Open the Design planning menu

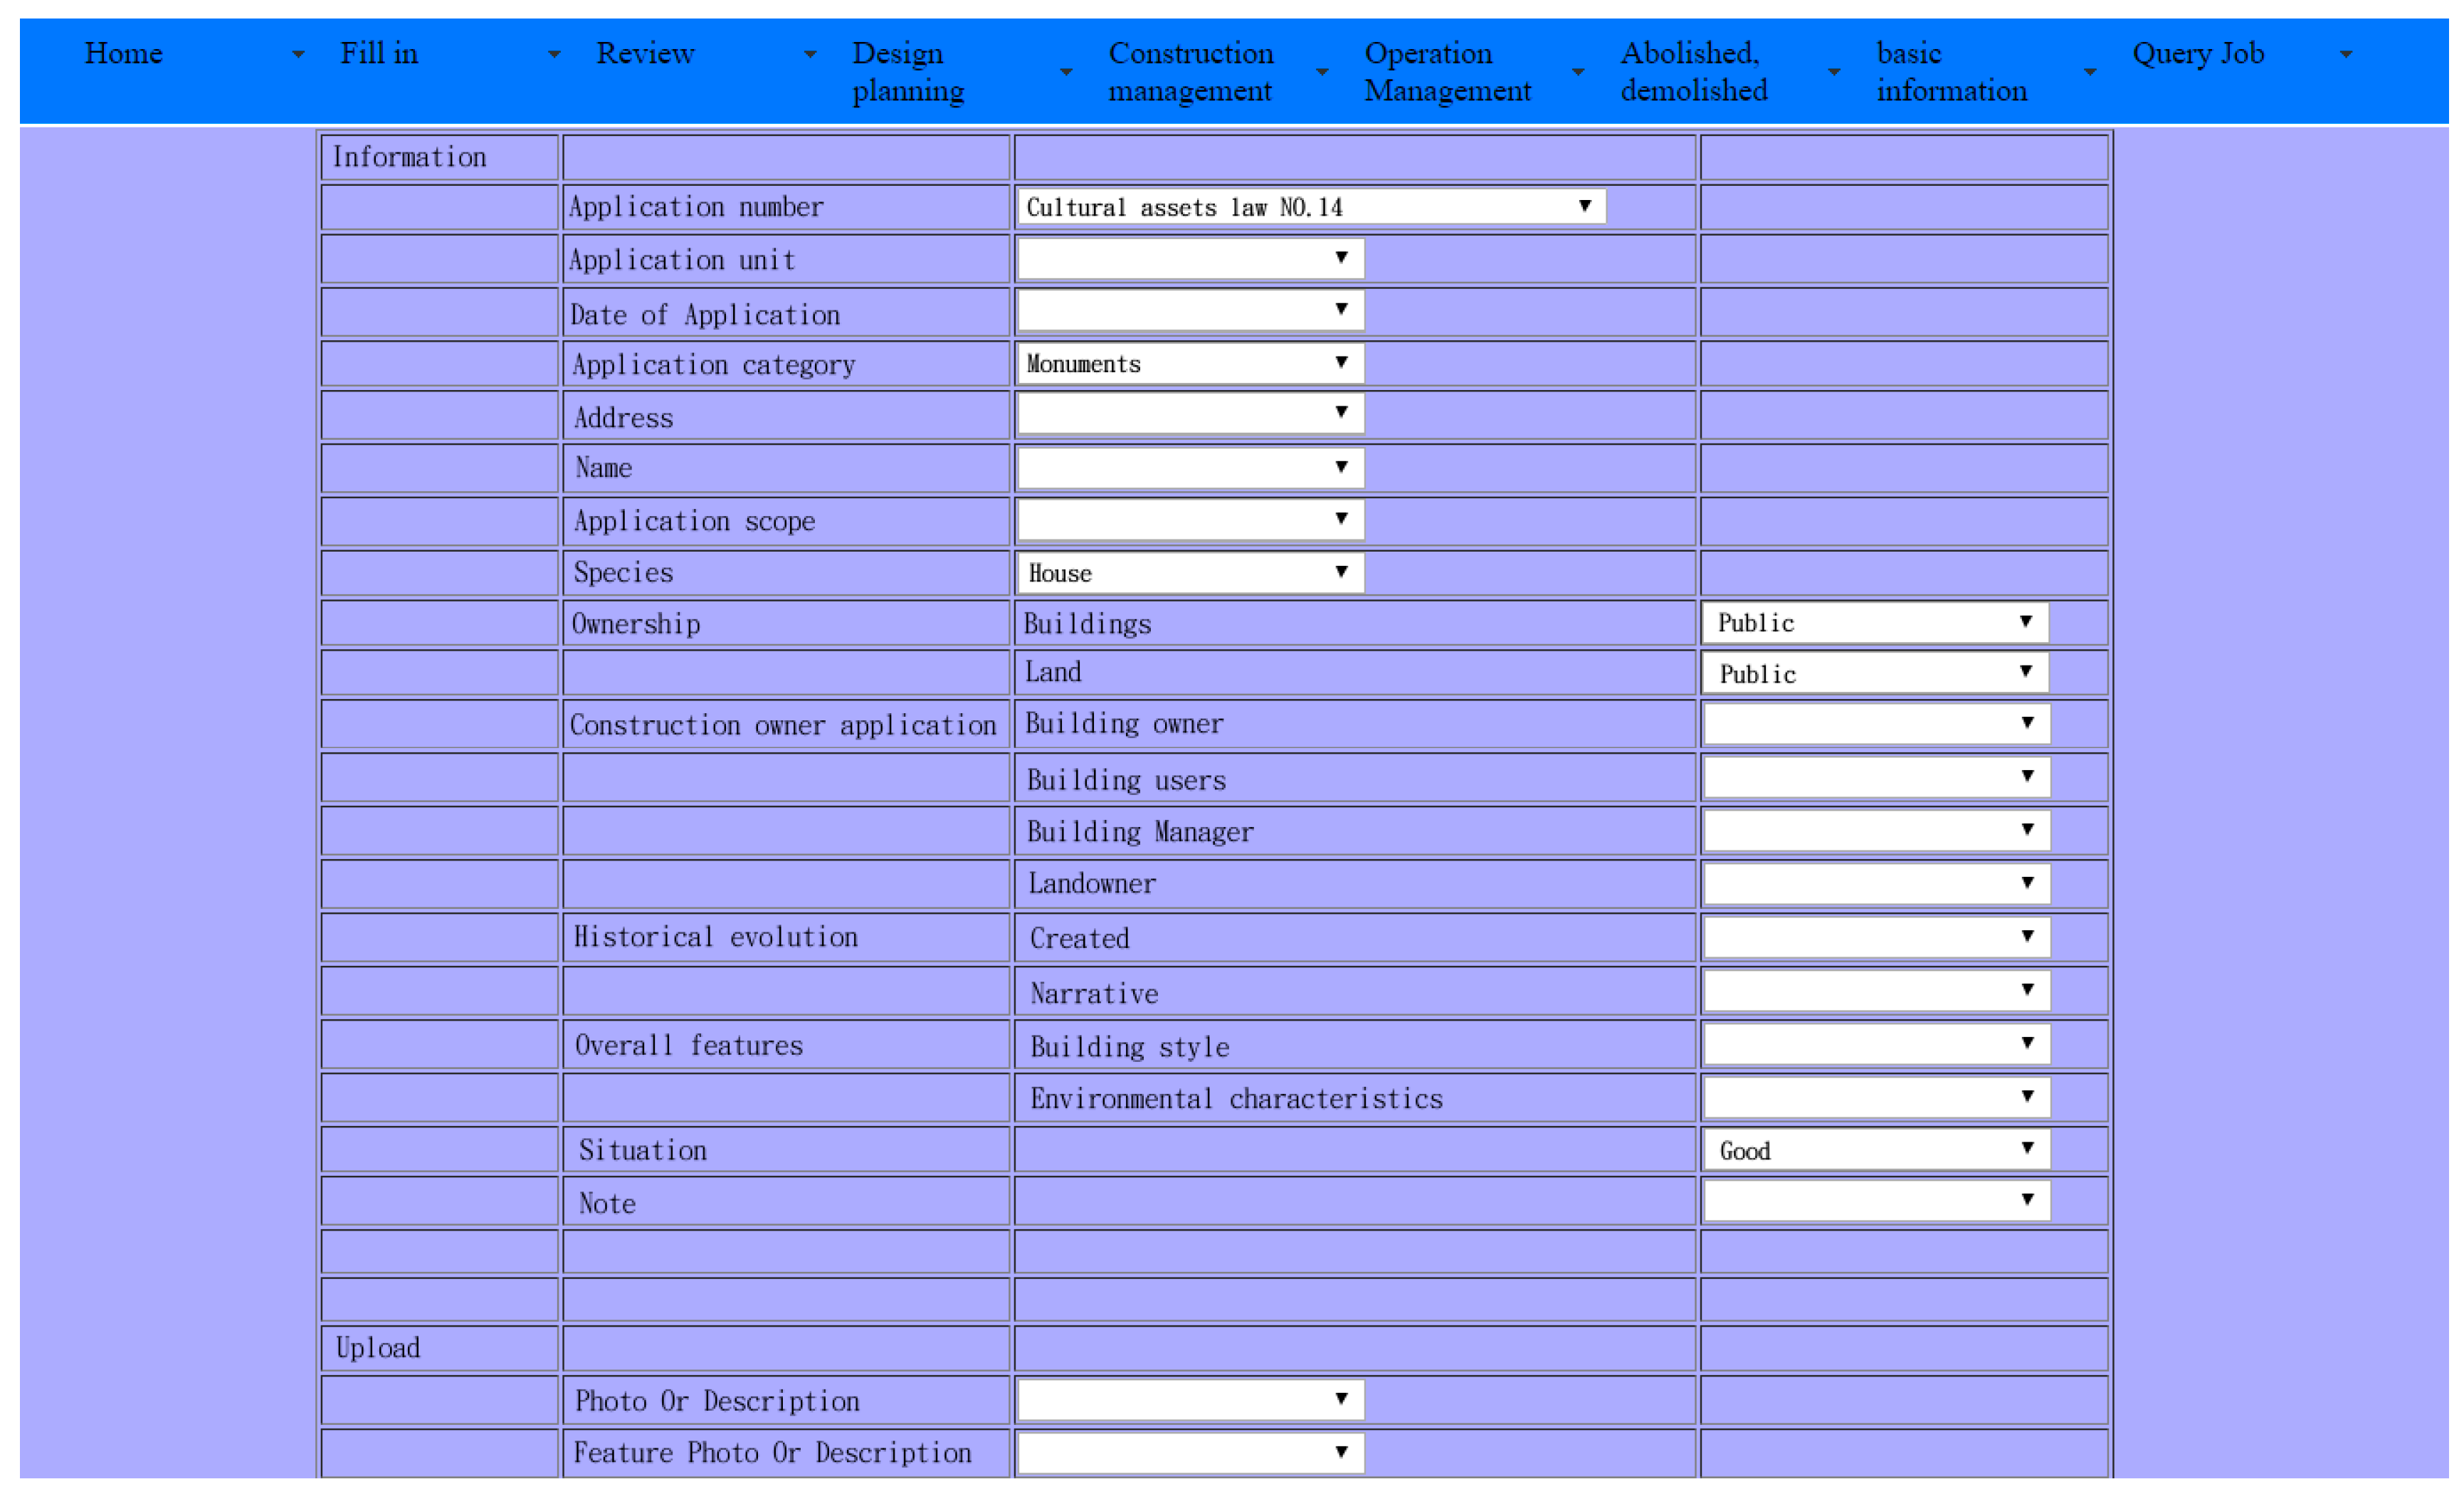tap(907, 71)
